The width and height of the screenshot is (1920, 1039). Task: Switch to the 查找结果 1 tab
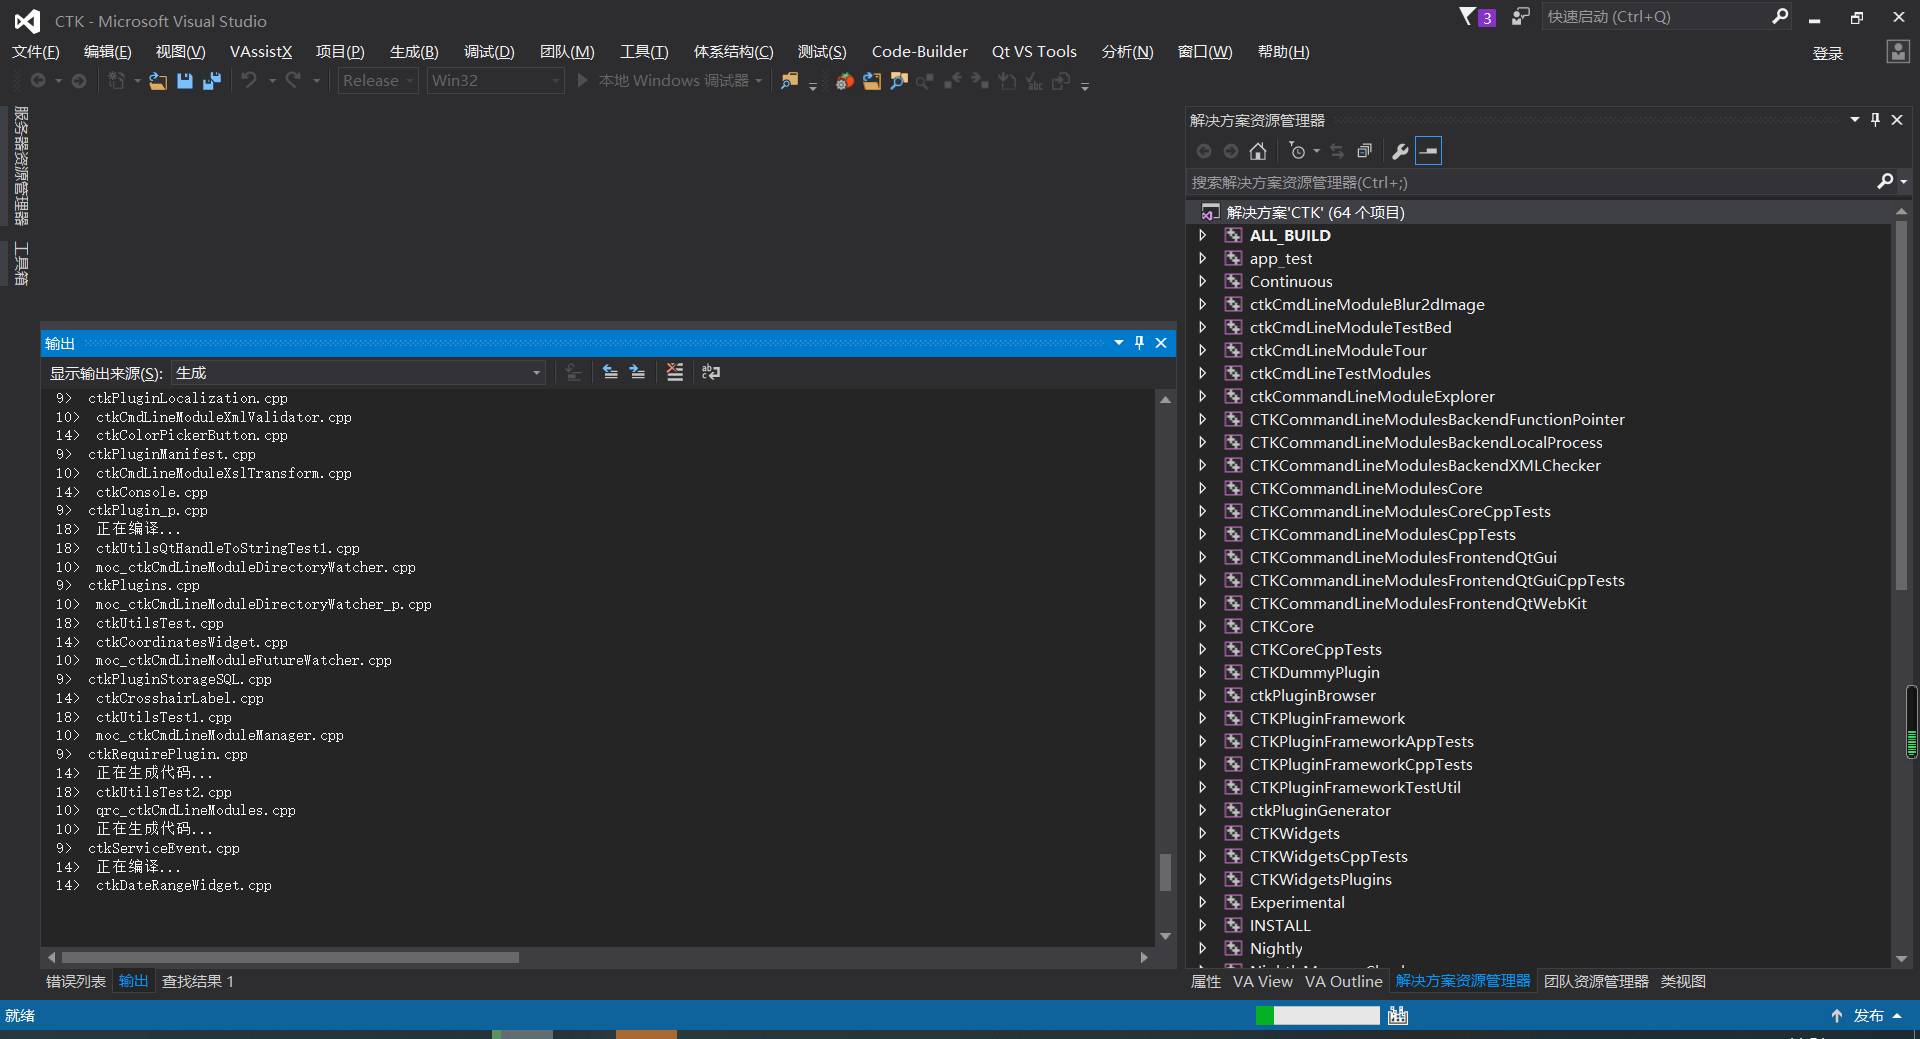coord(198,982)
